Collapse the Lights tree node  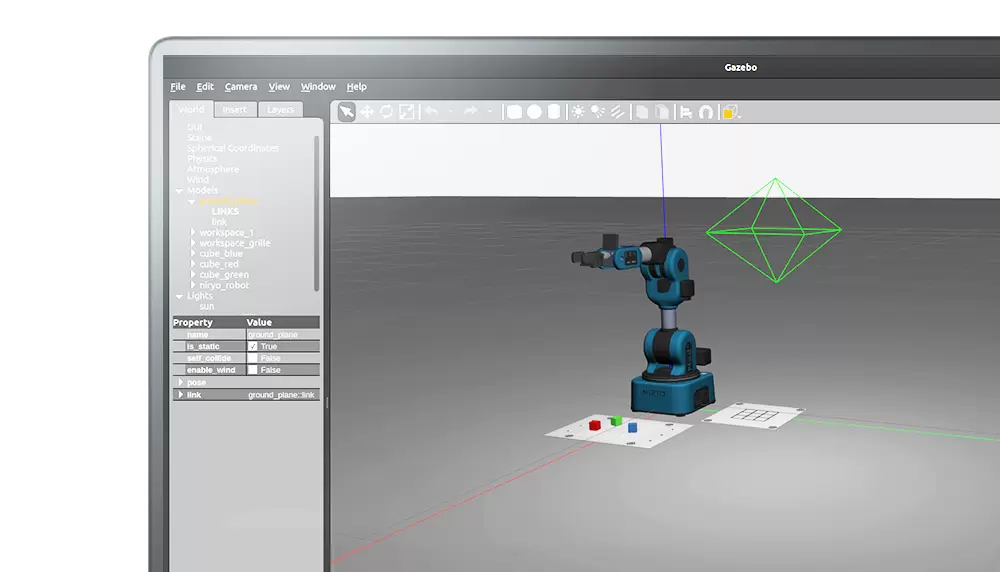pyautogui.click(x=179, y=297)
